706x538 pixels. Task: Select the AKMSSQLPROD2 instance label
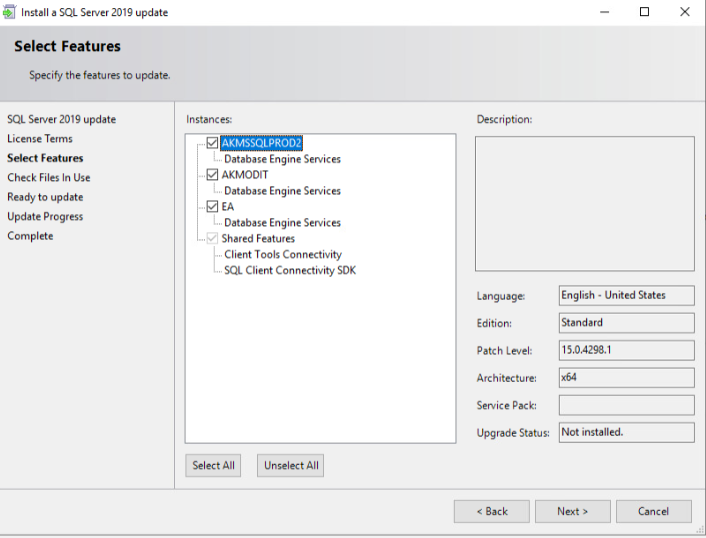261,143
